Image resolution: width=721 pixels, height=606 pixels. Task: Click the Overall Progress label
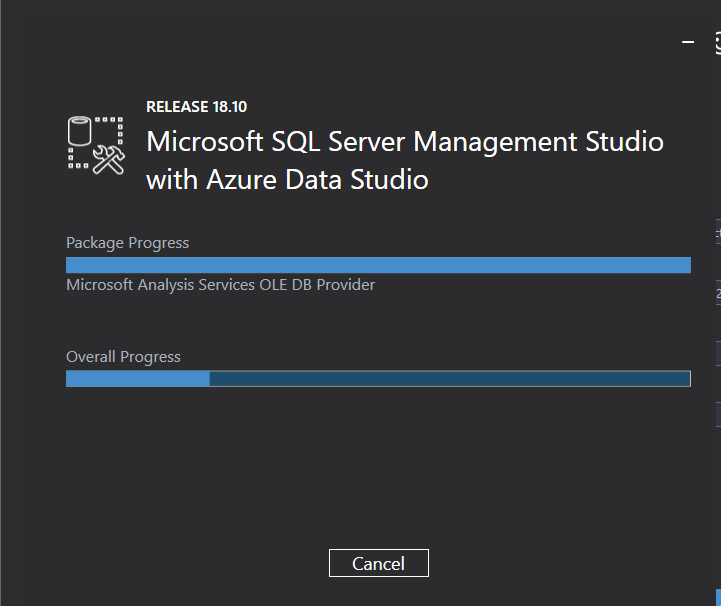123,356
